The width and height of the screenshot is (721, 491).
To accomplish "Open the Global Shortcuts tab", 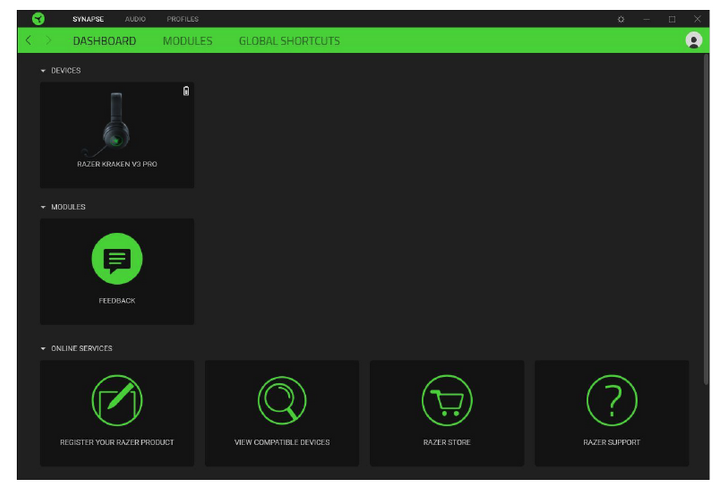I will [289, 41].
